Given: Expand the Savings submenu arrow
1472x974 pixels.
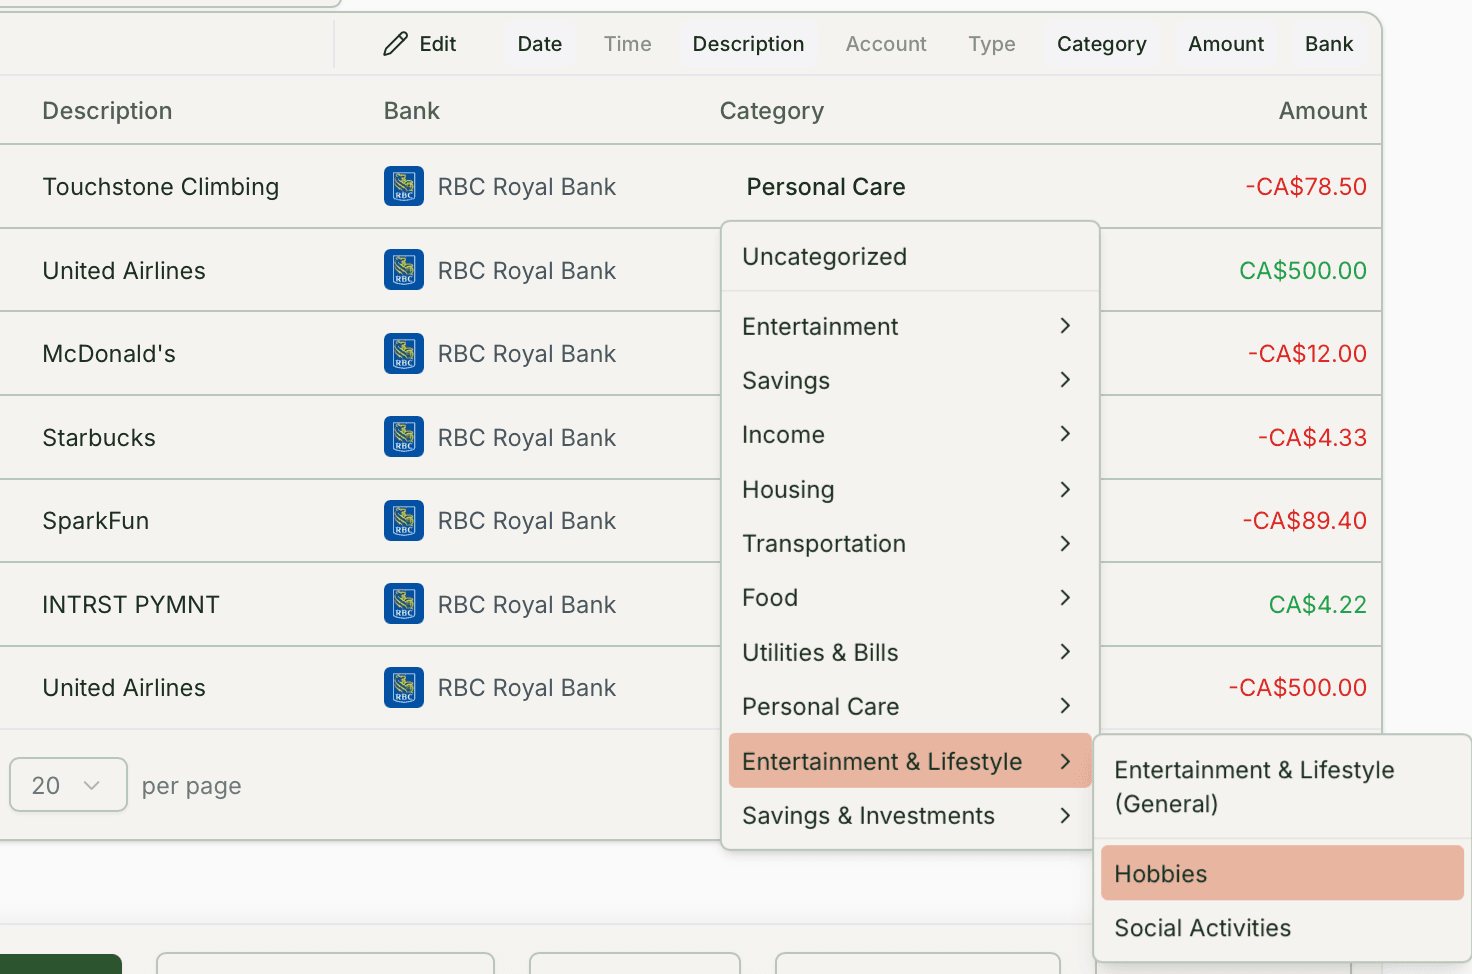Looking at the screenshot, I should click(1065, 380).
